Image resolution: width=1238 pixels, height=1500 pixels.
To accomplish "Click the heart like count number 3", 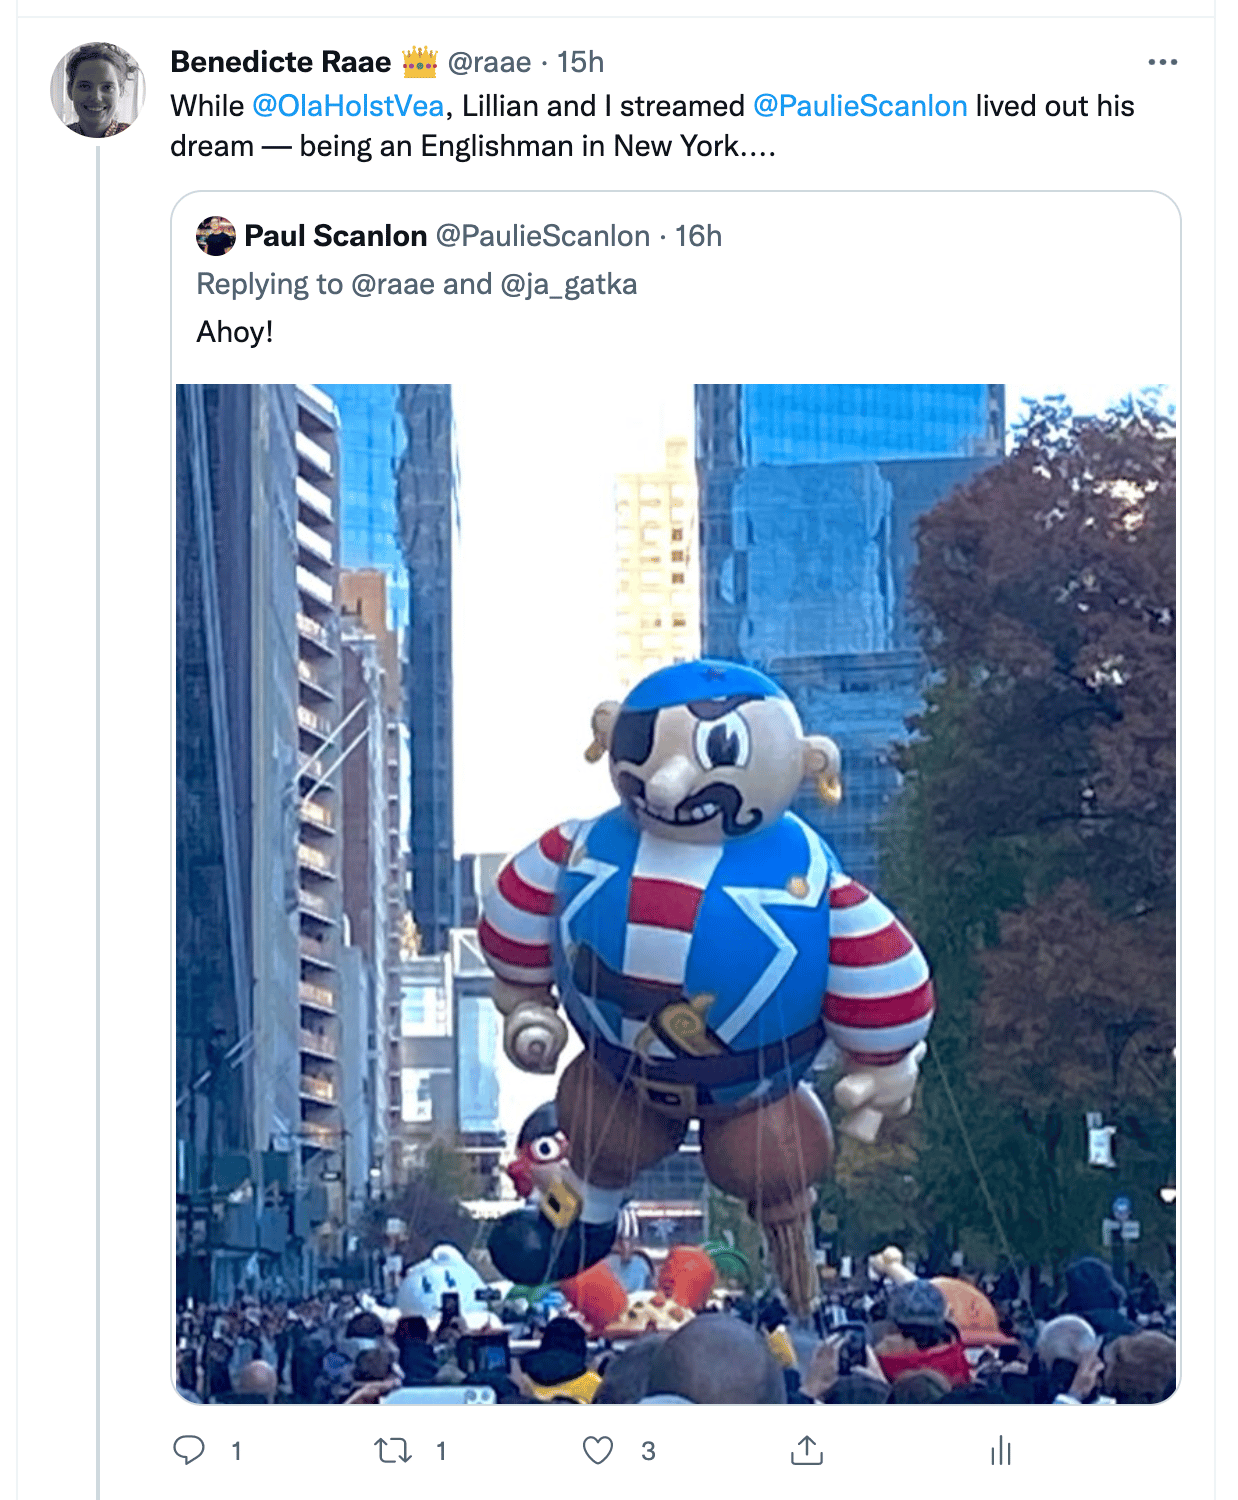I will 648,1451.
